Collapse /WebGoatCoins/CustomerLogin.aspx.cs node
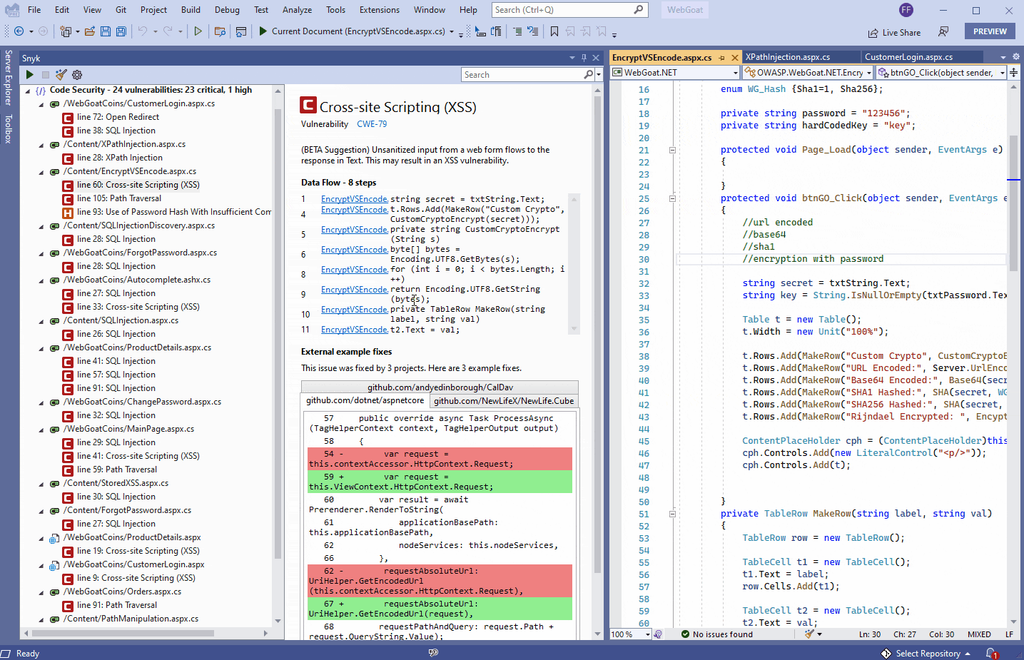The image size is (1024, 660). pos(41,104)
